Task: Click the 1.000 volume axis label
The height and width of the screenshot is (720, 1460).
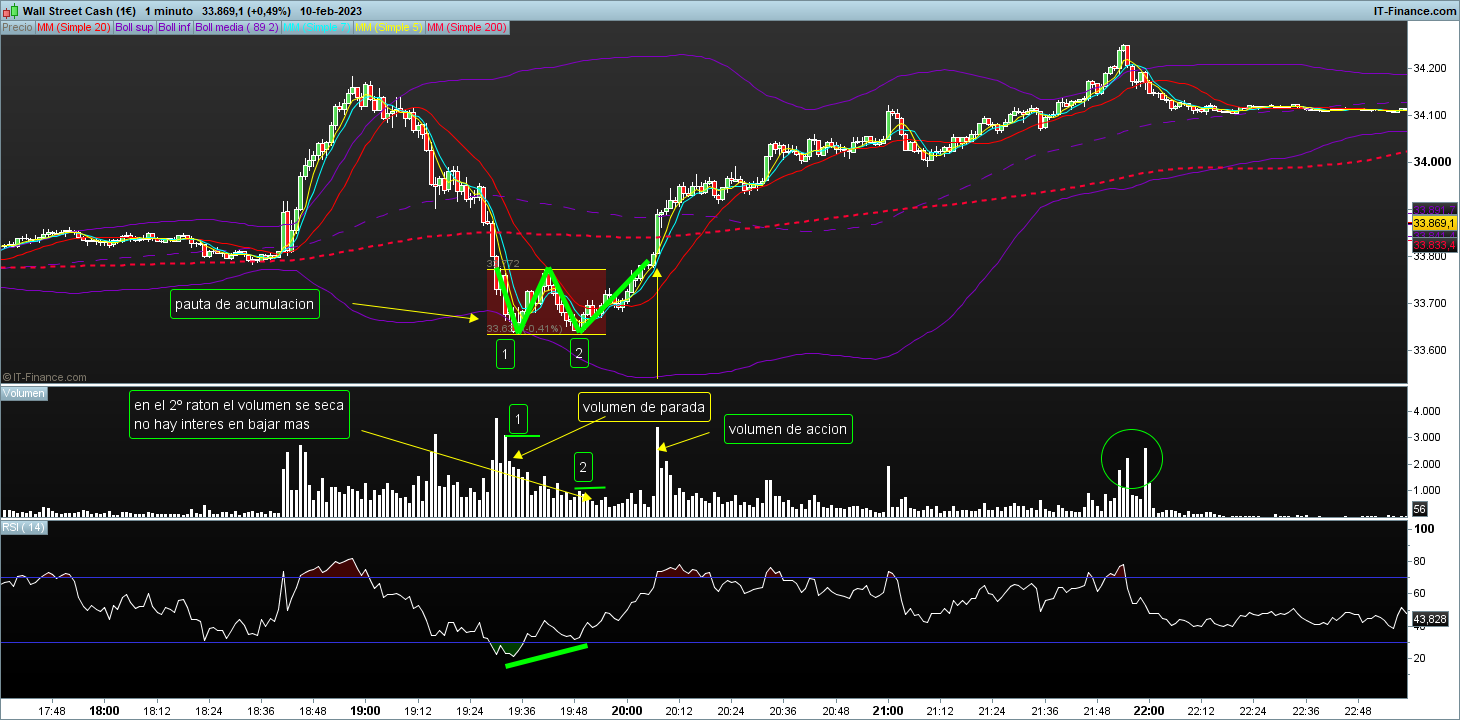Action: pos(1427,490)
